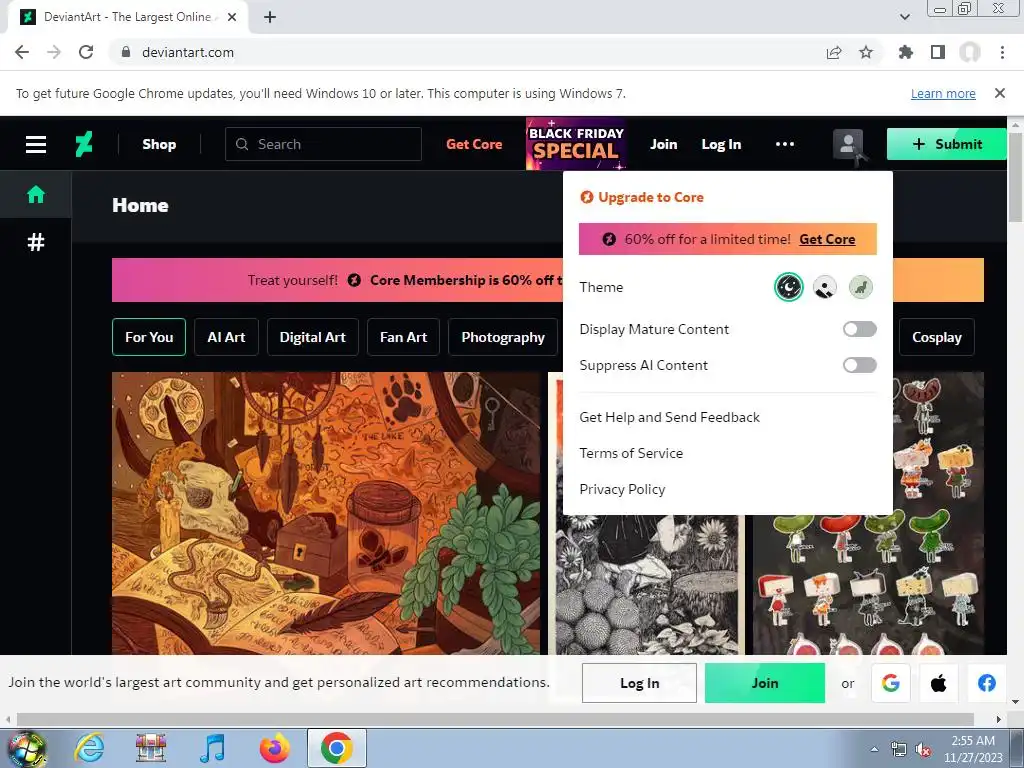
Task: Toggle Suppress AI Content switch
Action: point(859,365)
